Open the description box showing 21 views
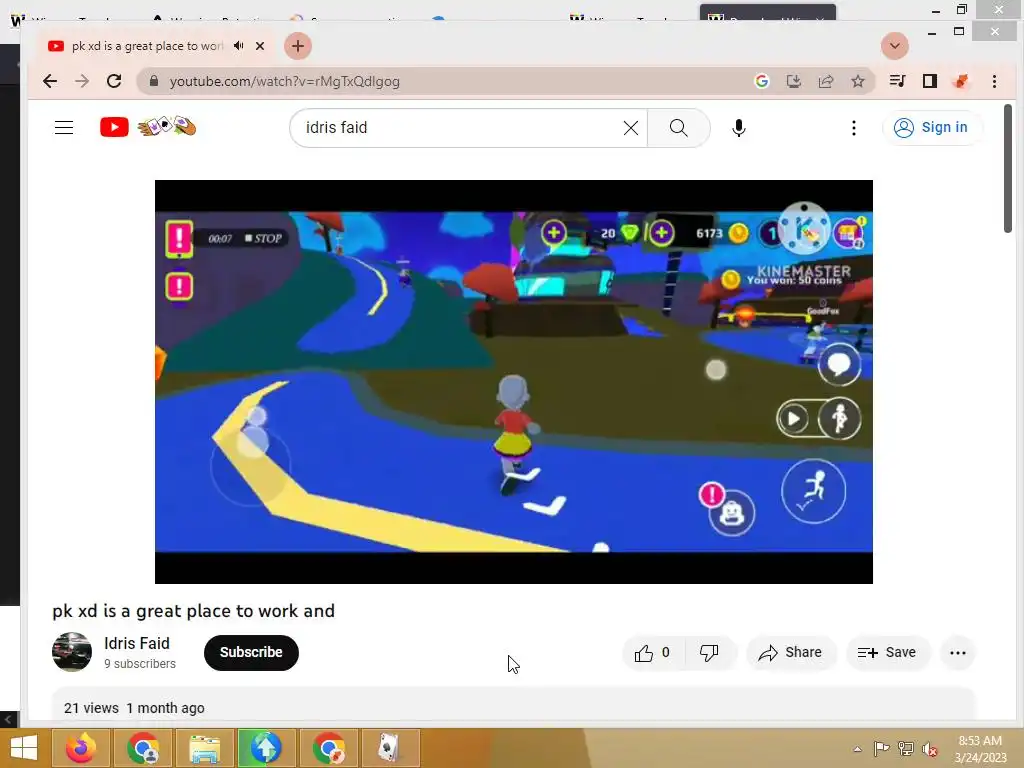 point(513,705)
